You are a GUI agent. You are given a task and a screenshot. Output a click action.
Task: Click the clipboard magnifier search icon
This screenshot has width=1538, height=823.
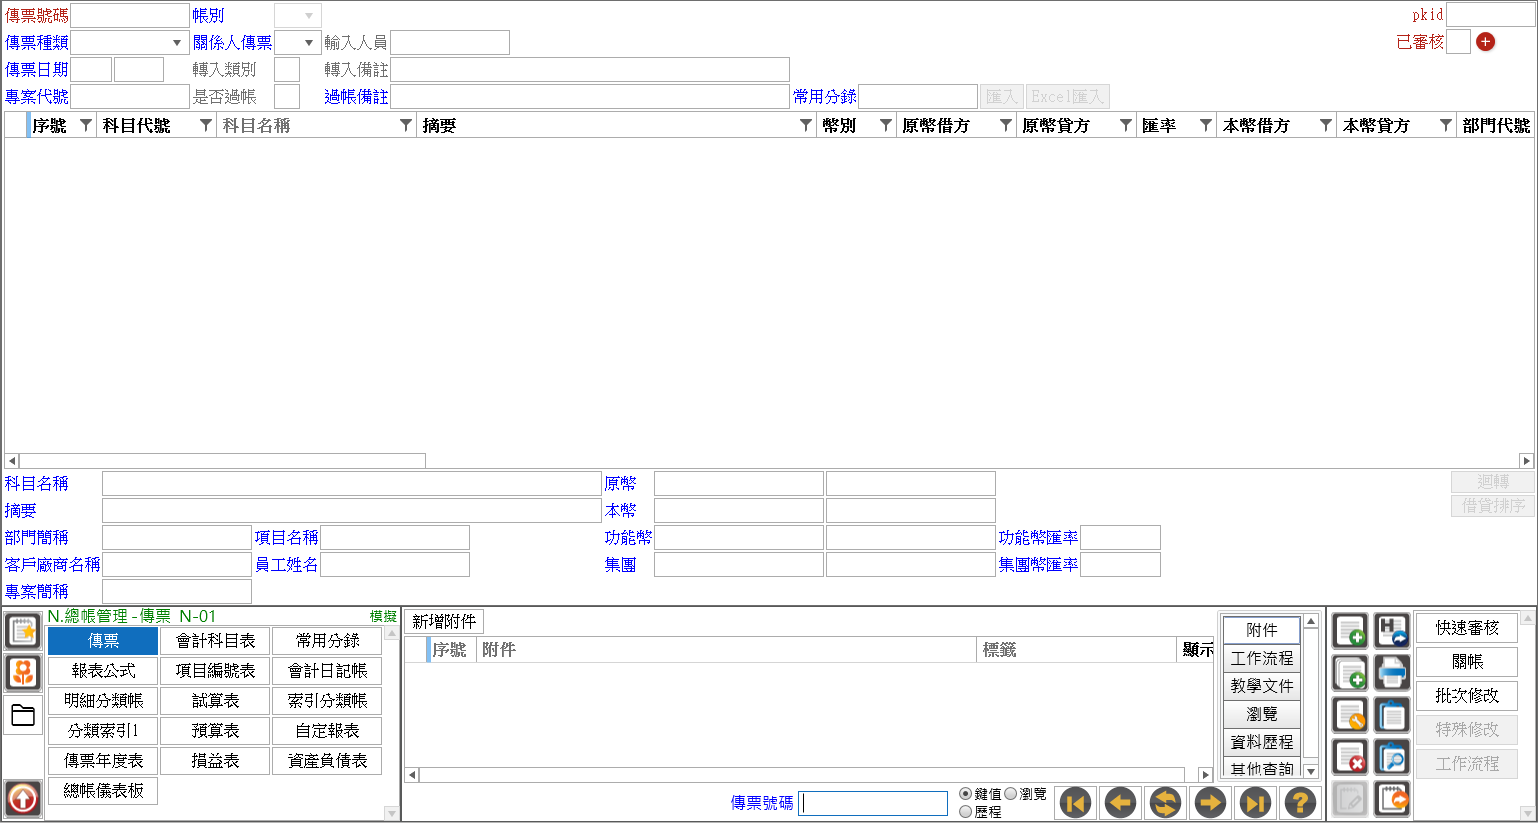pyautogui.click(x=1392, y=757)
